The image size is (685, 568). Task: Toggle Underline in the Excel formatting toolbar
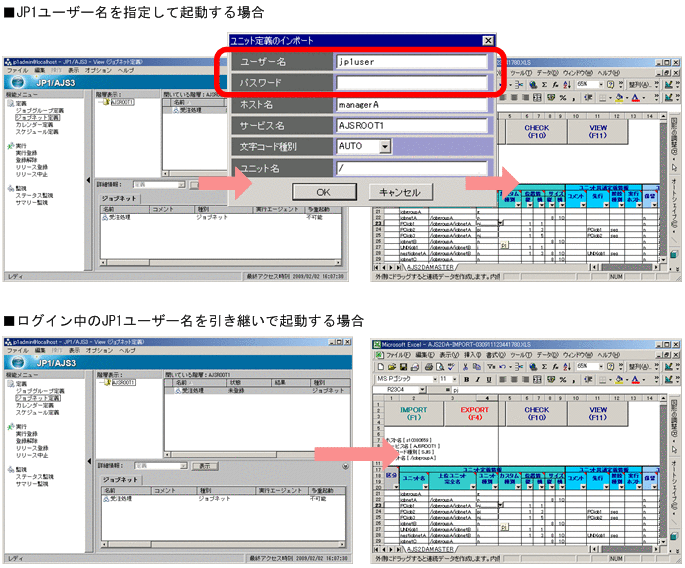pyautogui.click(x=489, y=379)
